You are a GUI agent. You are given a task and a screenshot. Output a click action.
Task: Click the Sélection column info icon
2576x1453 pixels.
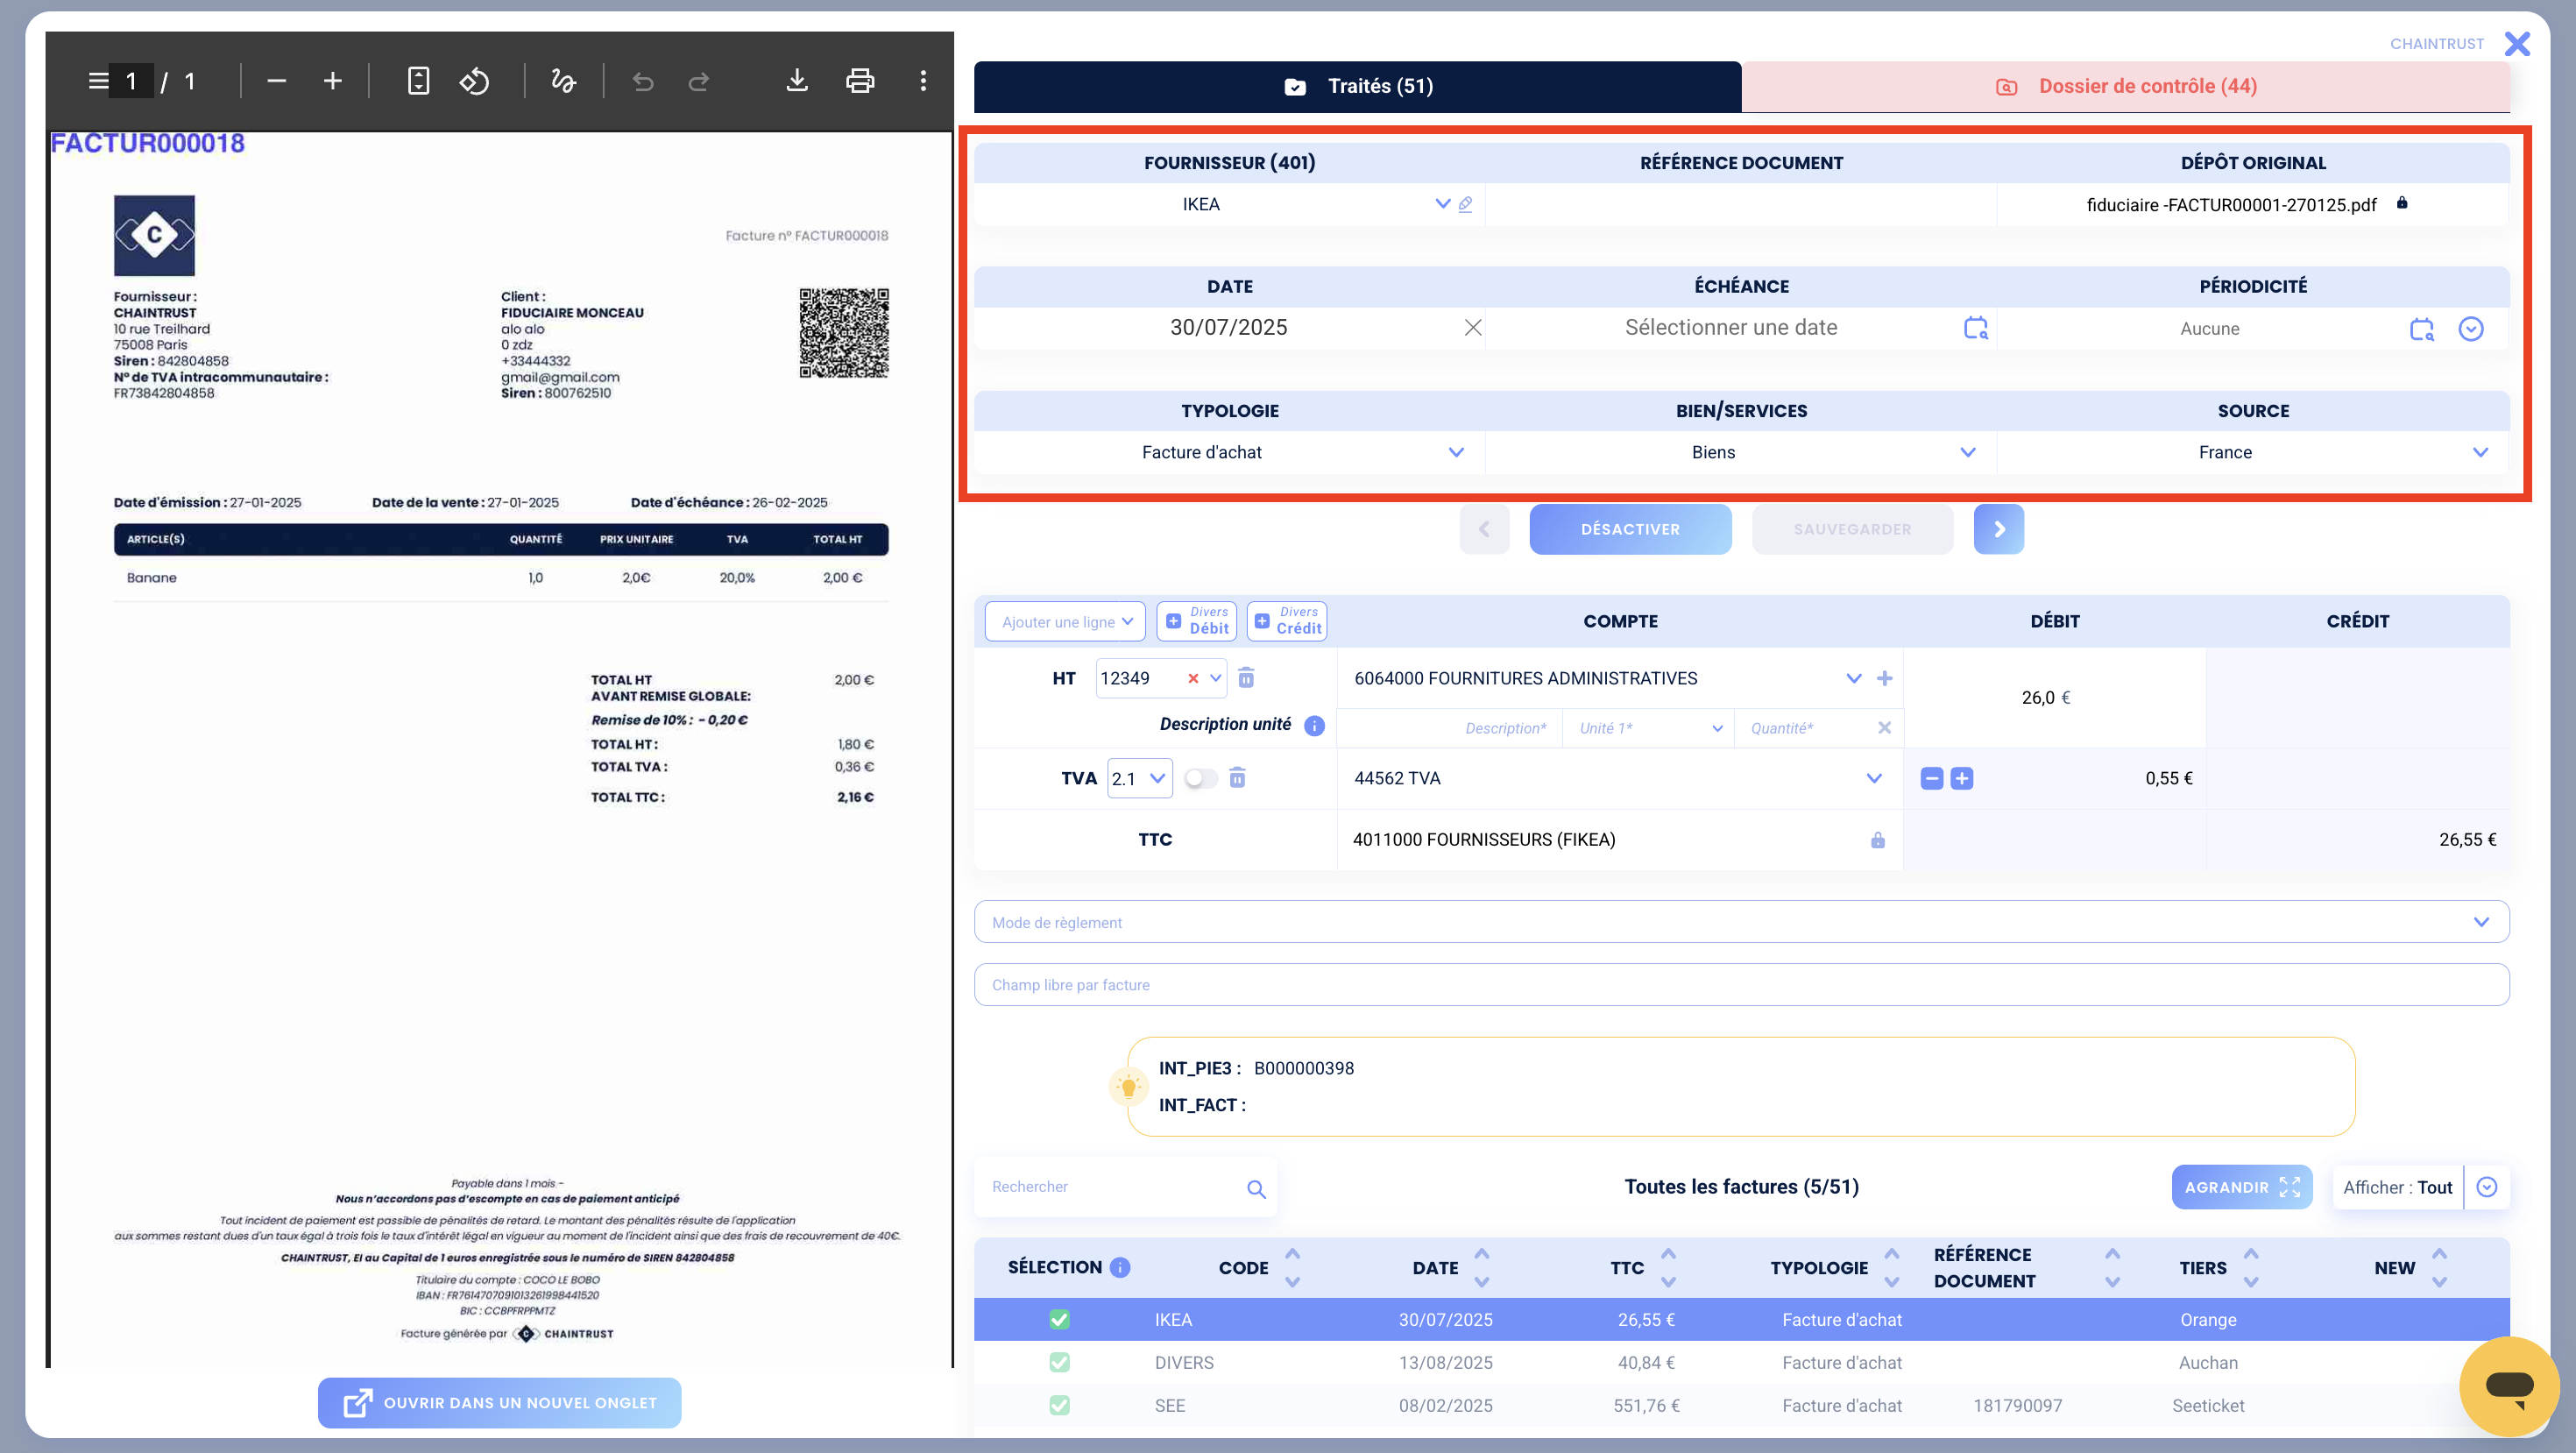click(x=1120, y=1267)
